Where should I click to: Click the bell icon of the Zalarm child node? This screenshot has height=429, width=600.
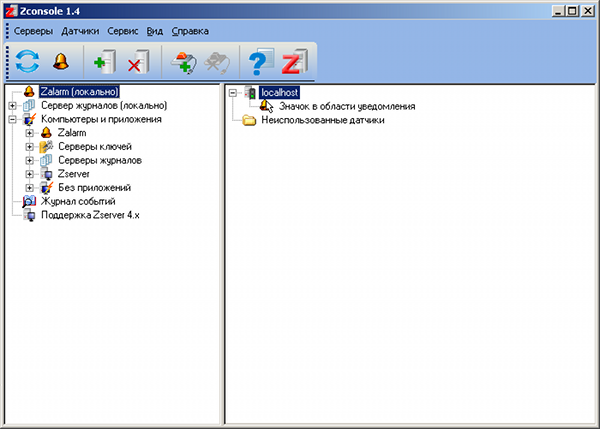[46, 133]
